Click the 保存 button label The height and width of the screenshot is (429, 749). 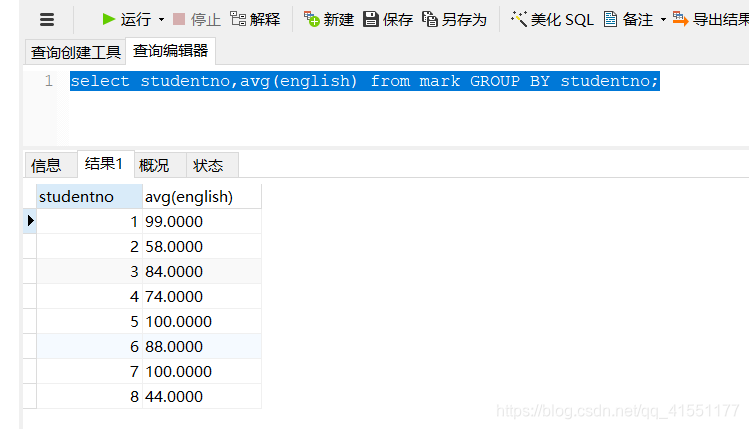coord(398,20)
